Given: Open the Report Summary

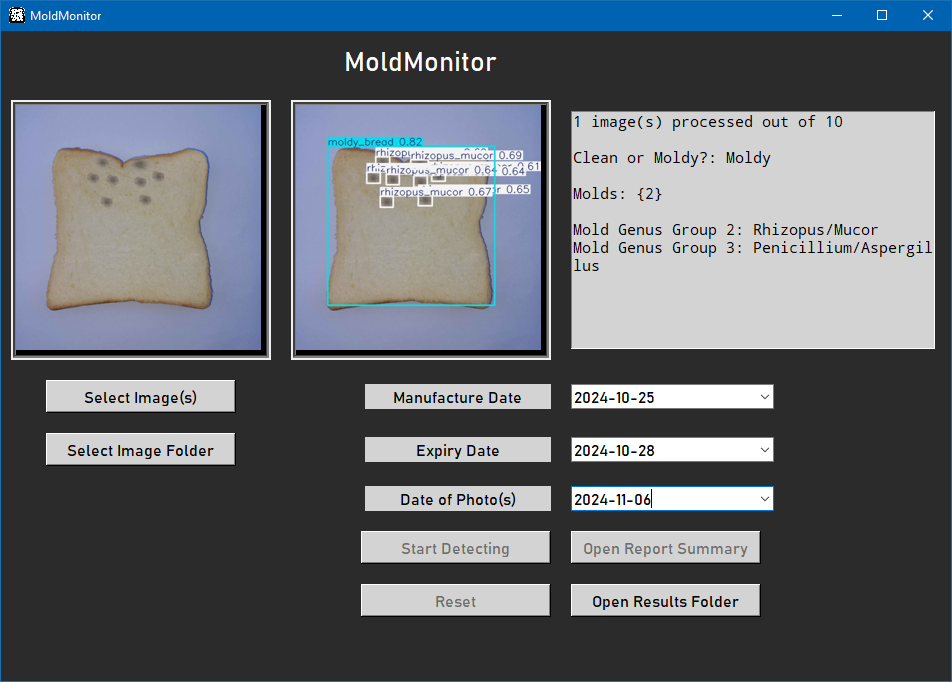Looking at the screenshot, I should point(665,548).
